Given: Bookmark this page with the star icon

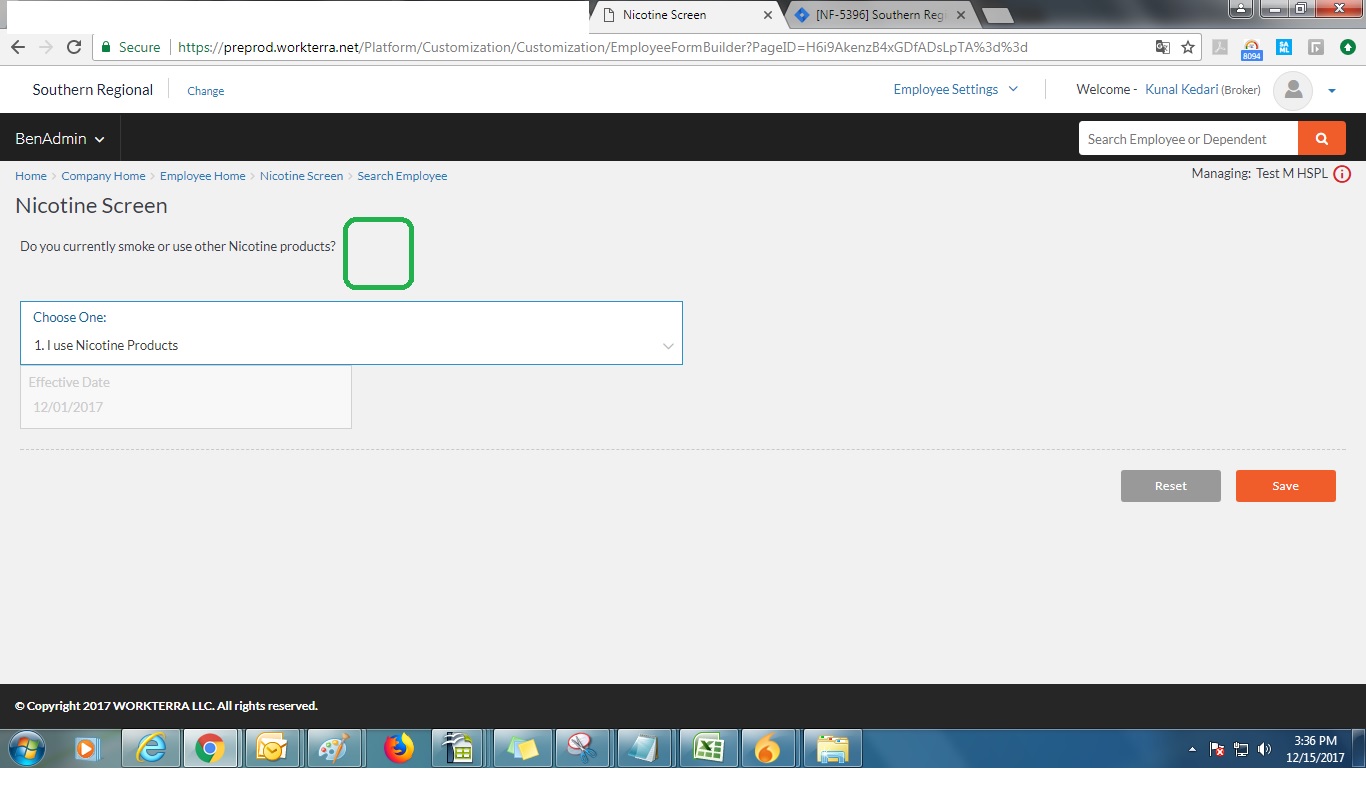Looking at the screenshot, I should (1188, 47).
